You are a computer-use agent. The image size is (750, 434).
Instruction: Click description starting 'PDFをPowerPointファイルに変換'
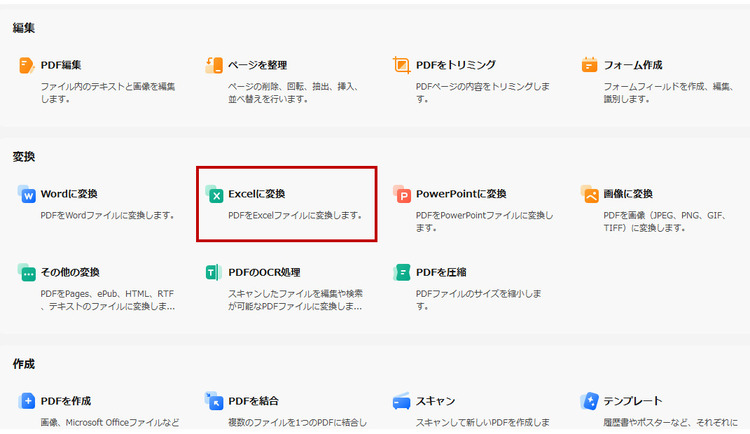pos(484,222)
